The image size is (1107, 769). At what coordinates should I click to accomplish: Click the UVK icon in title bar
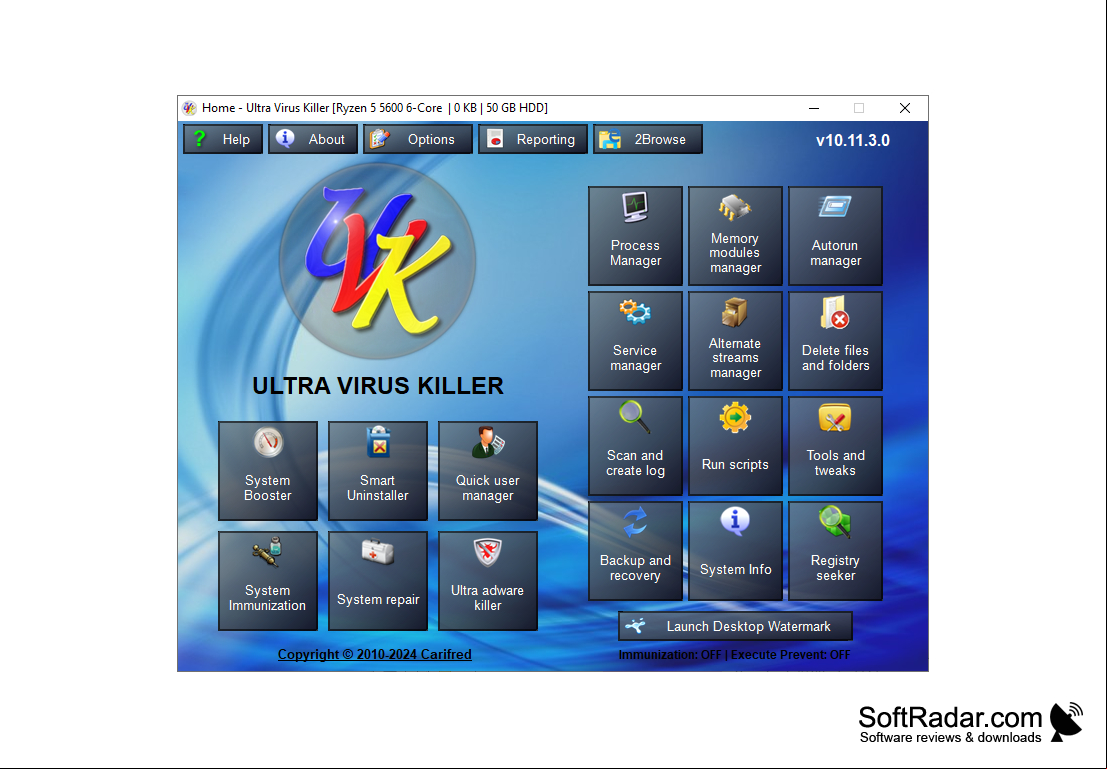(x=189, y=108)
